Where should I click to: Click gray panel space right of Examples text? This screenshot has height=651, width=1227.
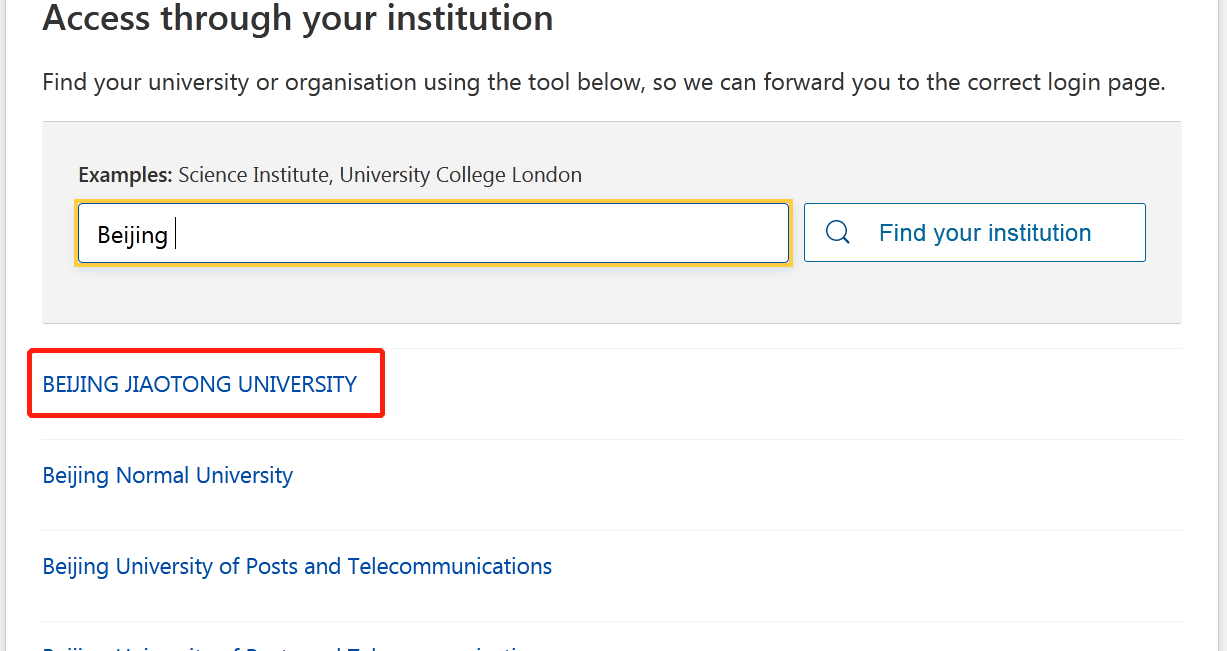[x=880, y=175]
